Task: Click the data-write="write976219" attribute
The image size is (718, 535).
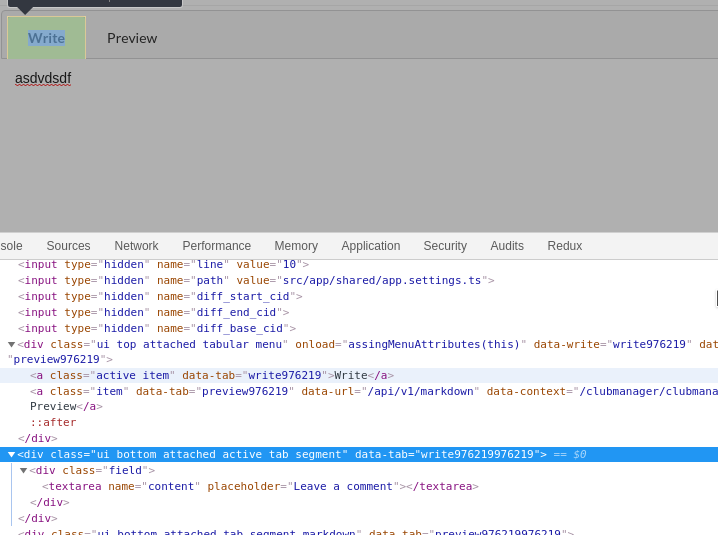Action: (x=613, y=344)
